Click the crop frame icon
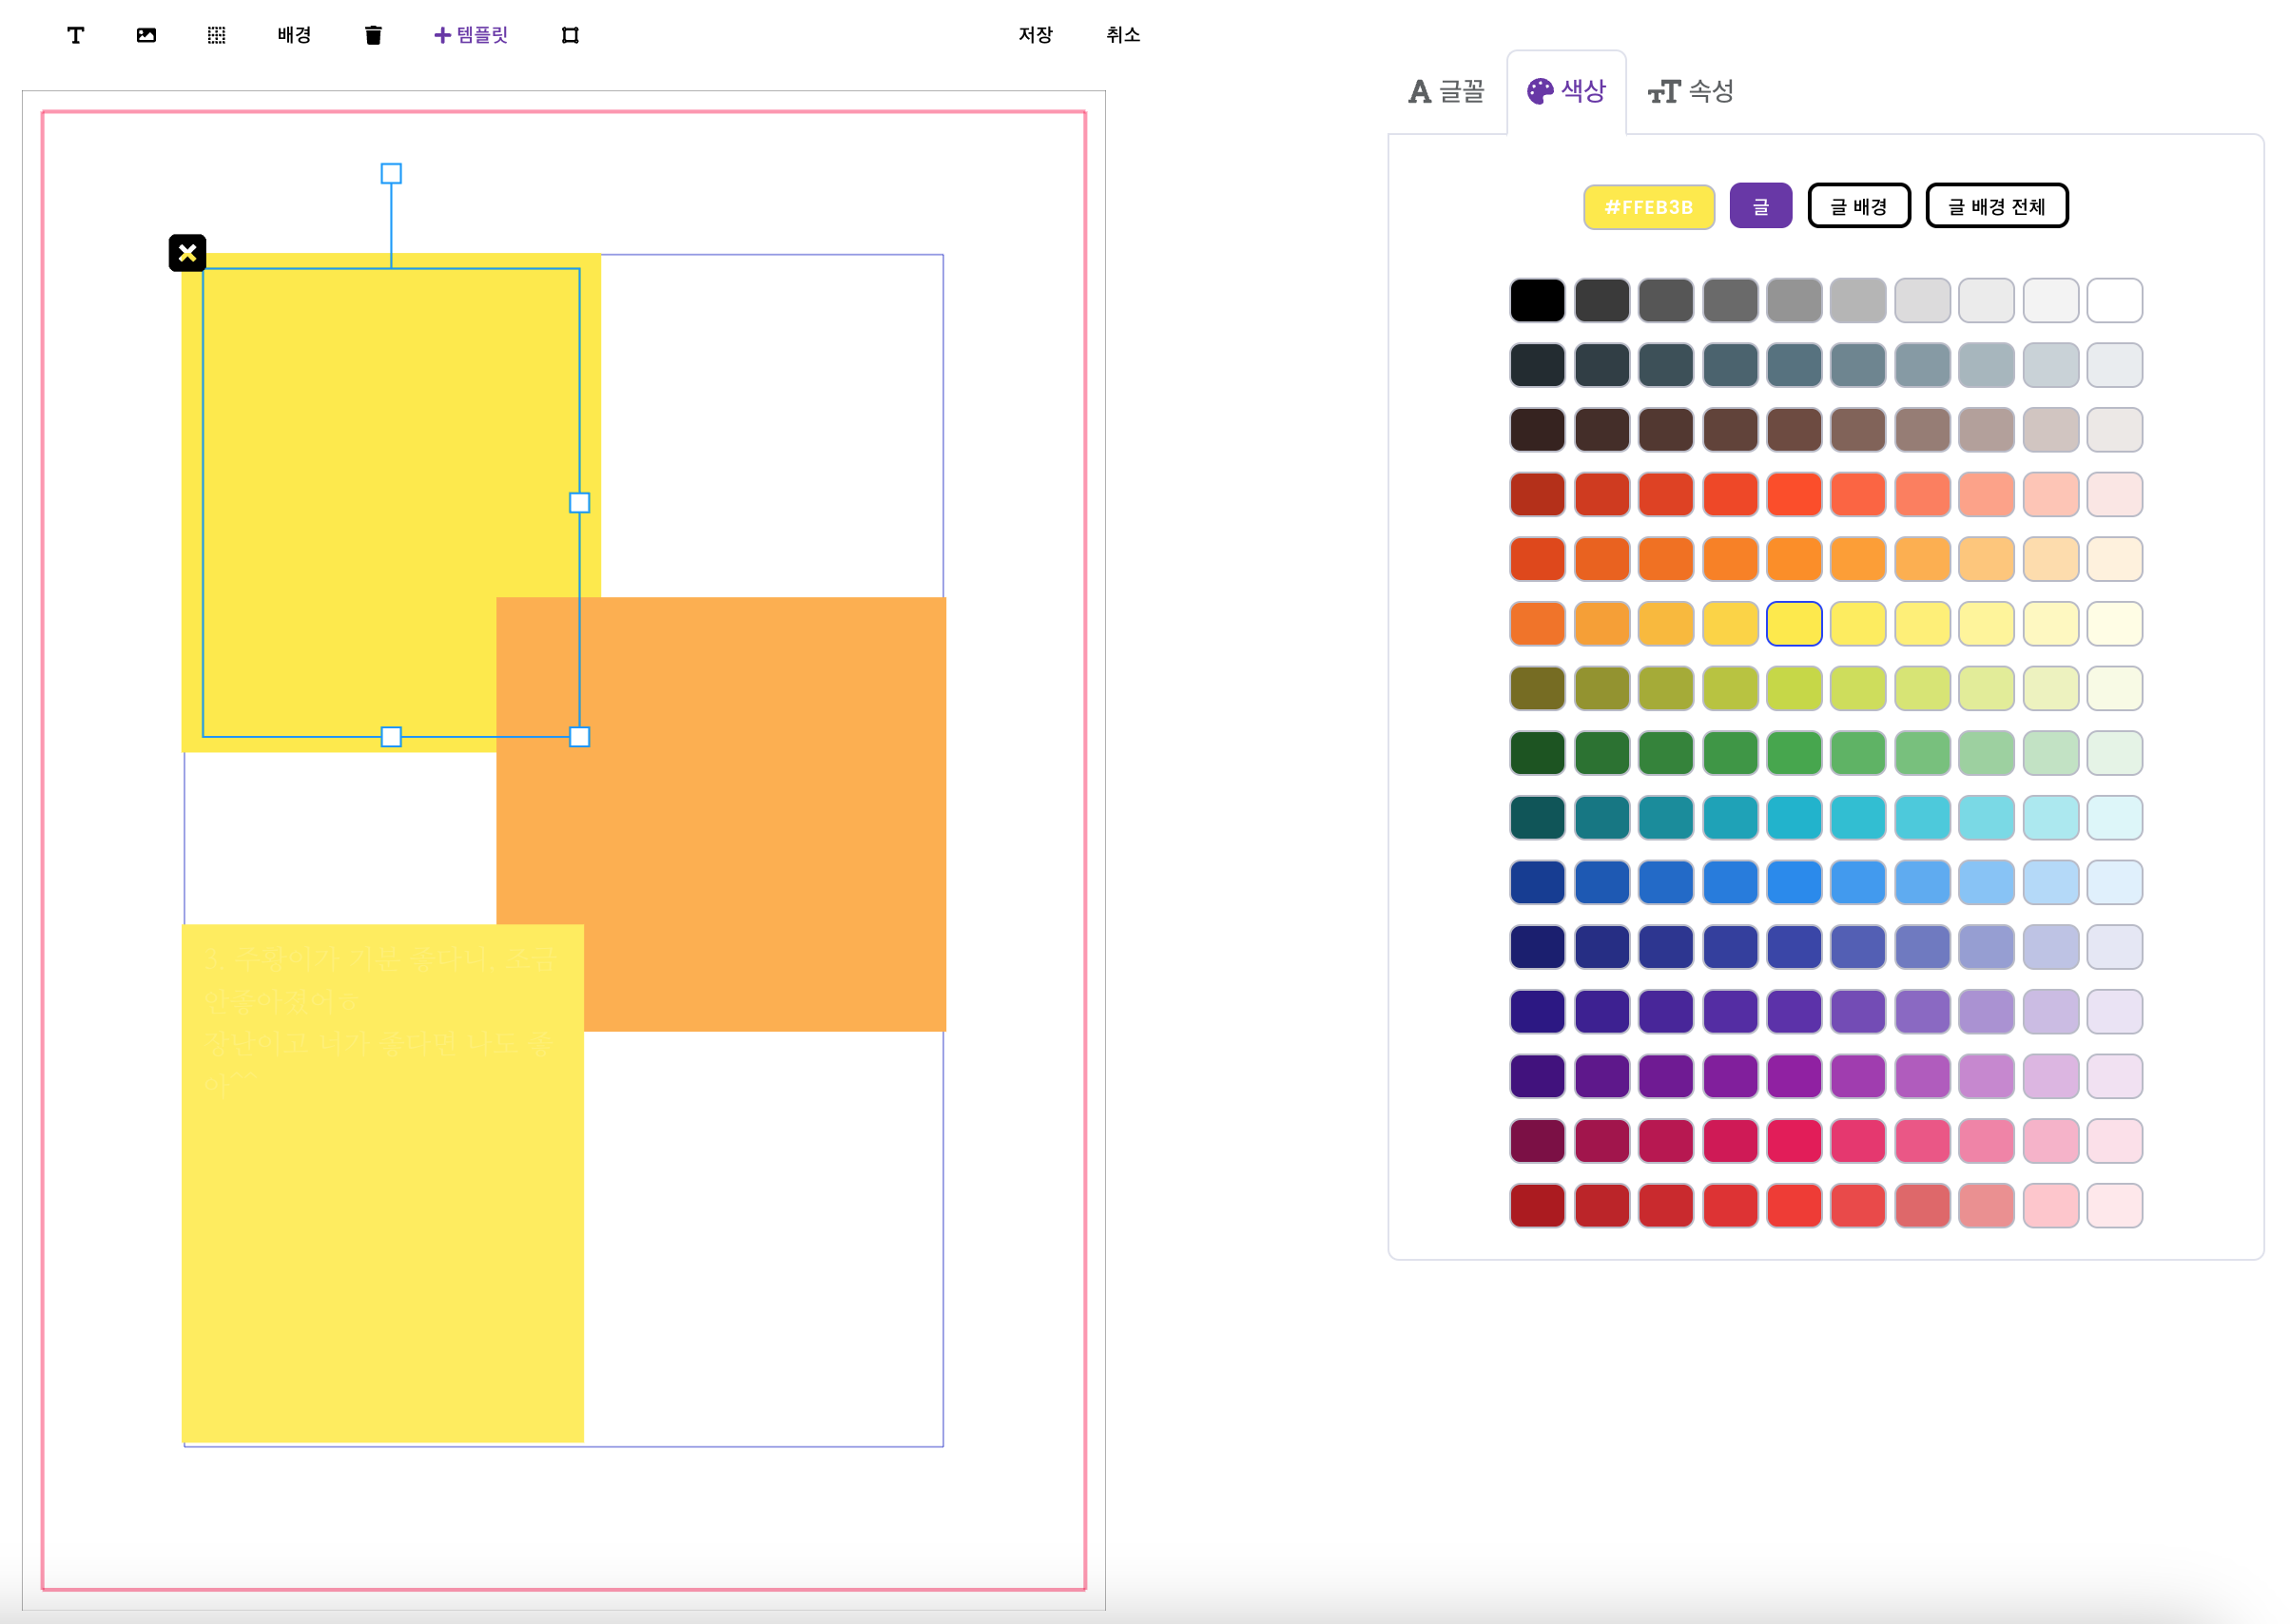The image size is (2290, 1624). 570,35
